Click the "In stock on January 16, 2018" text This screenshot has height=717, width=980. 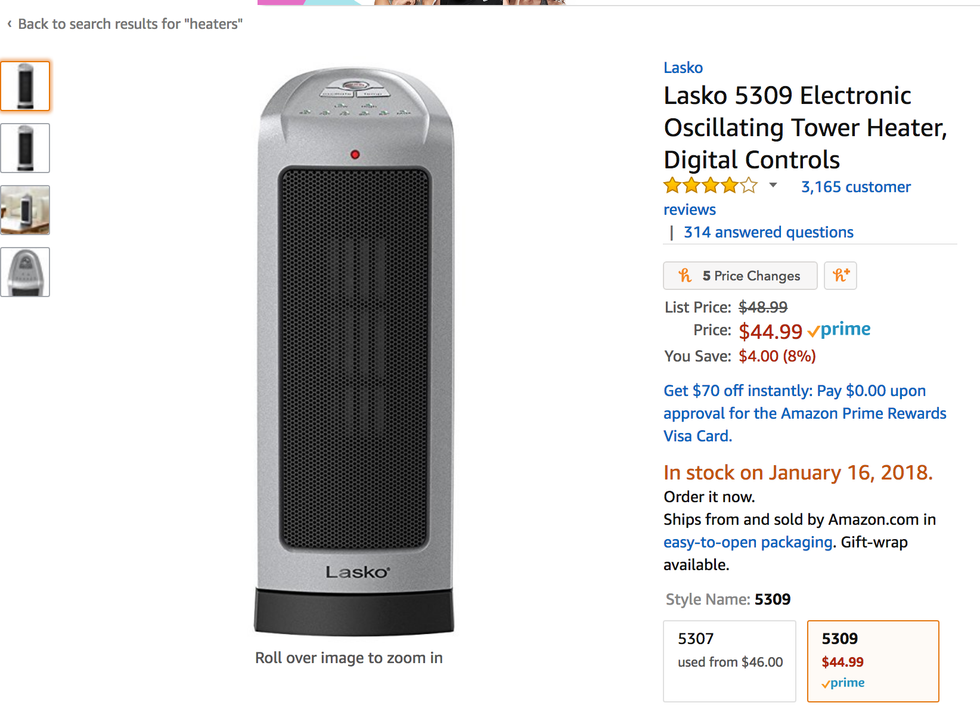pos(797,473)
